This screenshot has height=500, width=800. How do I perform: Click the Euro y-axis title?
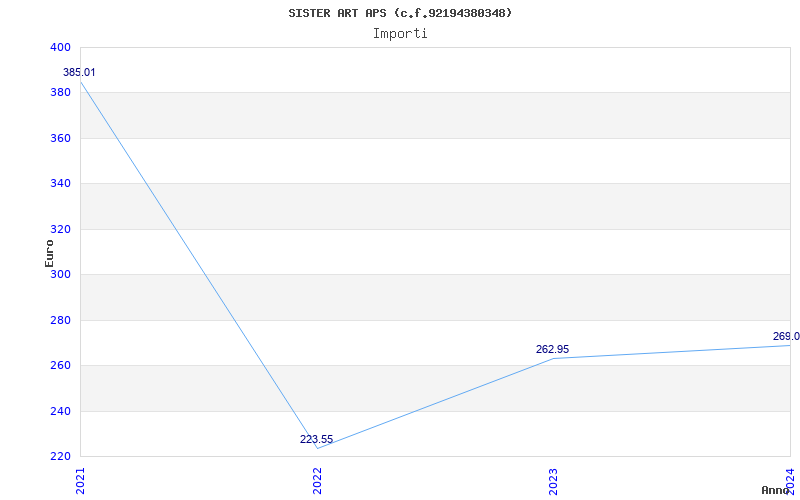49,252
